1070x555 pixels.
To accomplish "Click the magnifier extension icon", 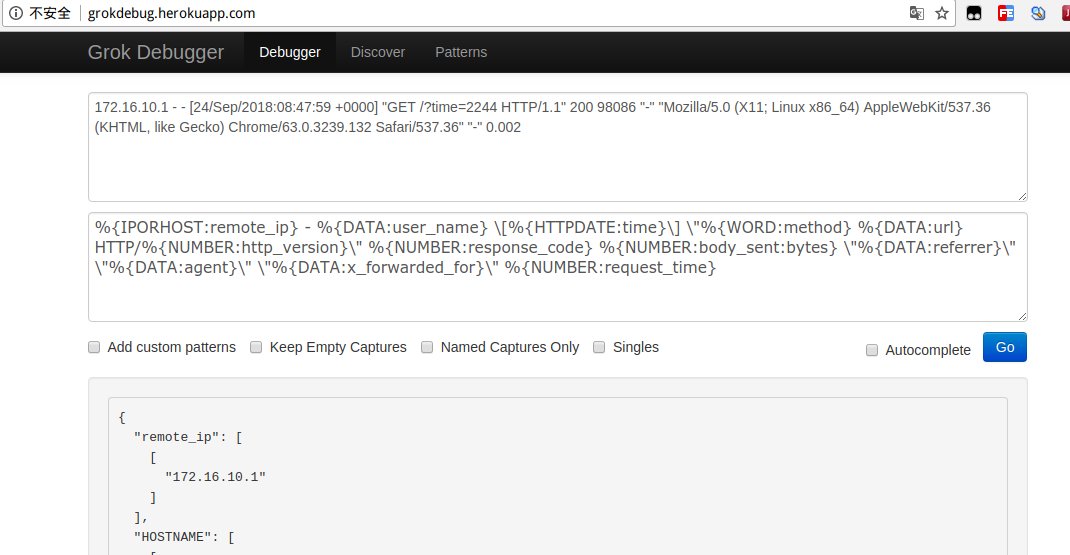I will click(x=1038, y=13).
